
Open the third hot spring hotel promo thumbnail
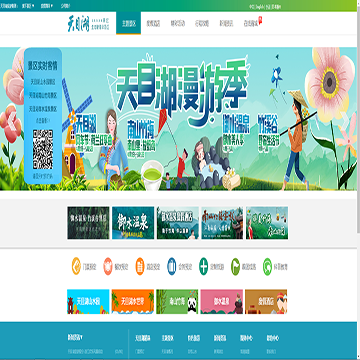(178, 223)
